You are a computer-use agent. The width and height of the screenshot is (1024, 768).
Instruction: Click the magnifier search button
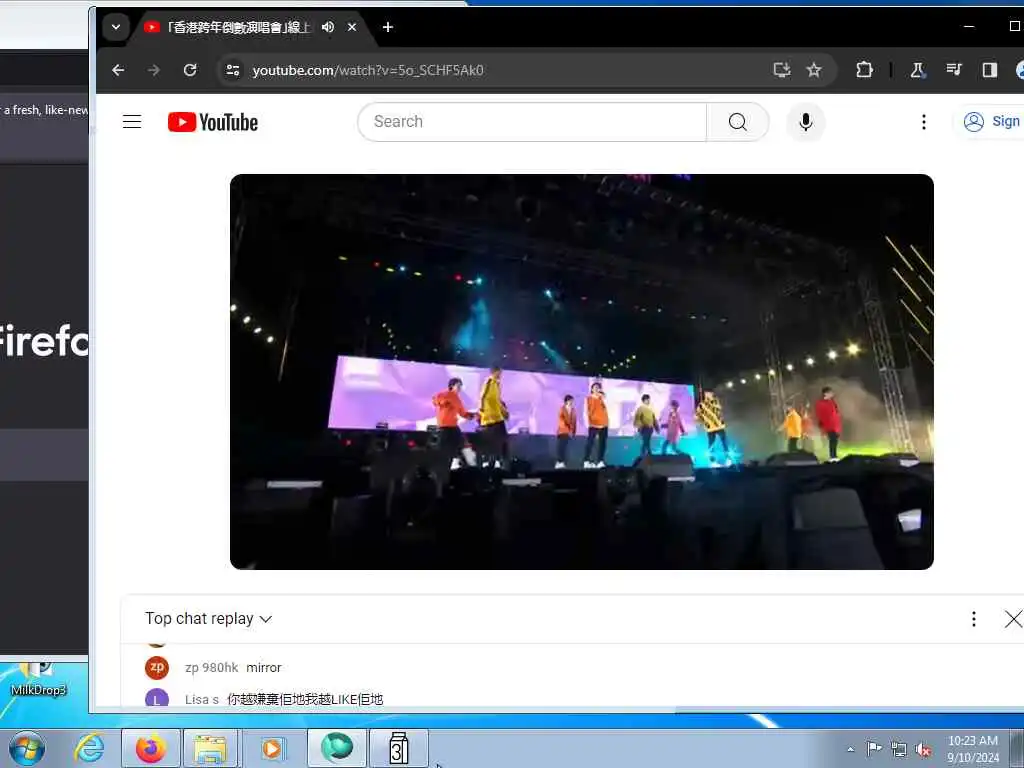[737, 122]
